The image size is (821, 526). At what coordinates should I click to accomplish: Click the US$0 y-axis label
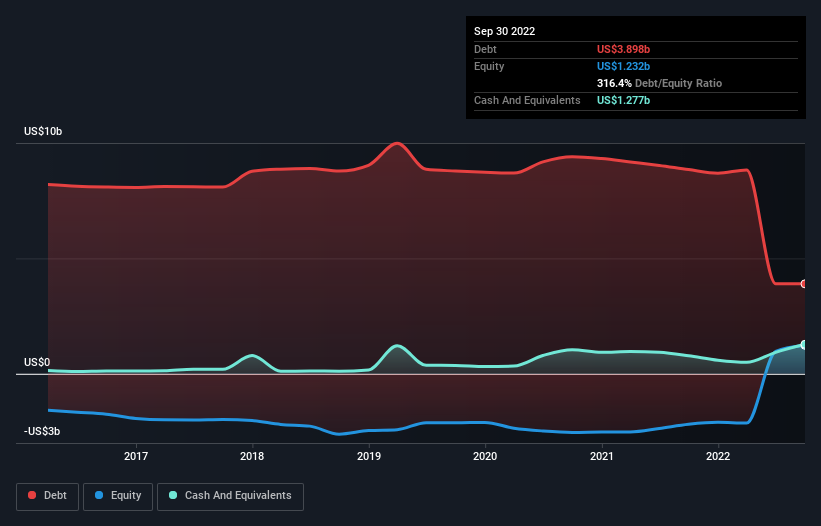click(x=37, y=362)
